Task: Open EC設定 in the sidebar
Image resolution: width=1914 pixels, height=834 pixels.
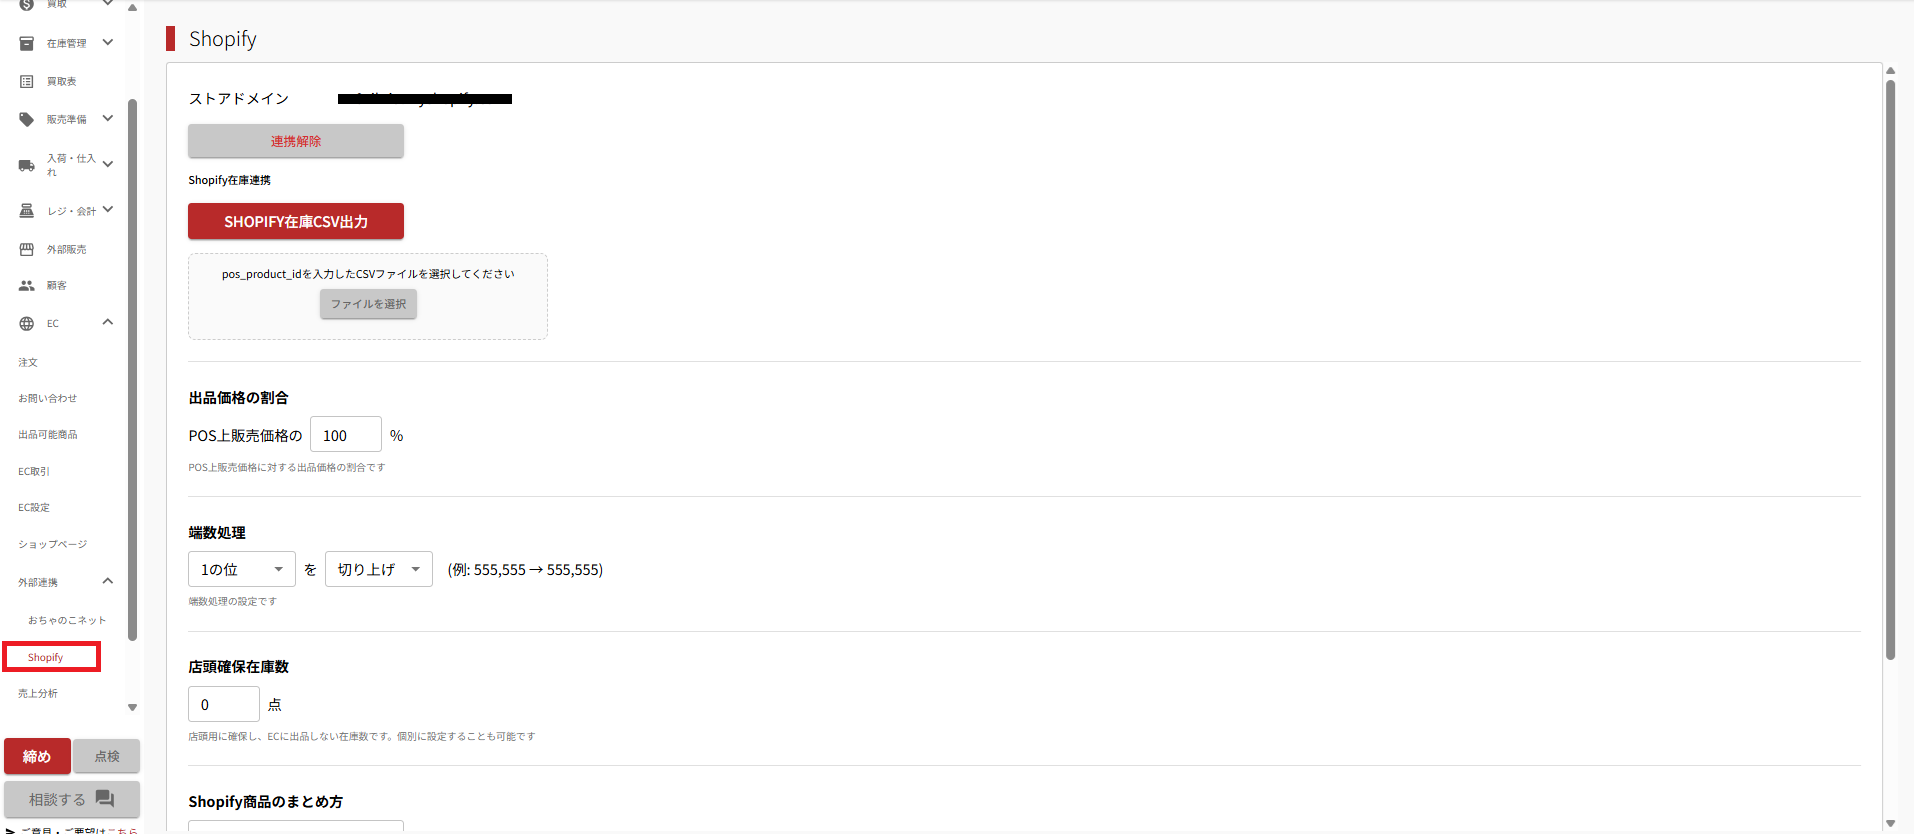Action: point(34,507)
